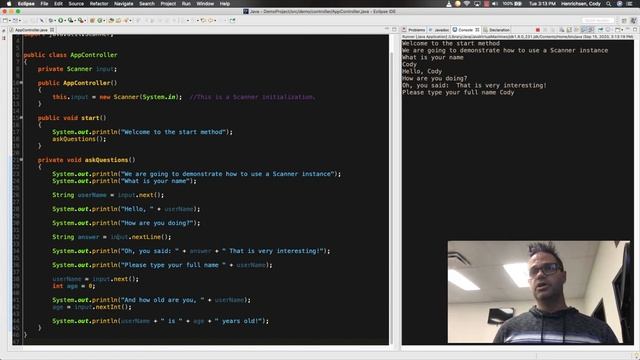Maximize the editor area
This screenshot has width=640, height=360.
click(394, 29)
